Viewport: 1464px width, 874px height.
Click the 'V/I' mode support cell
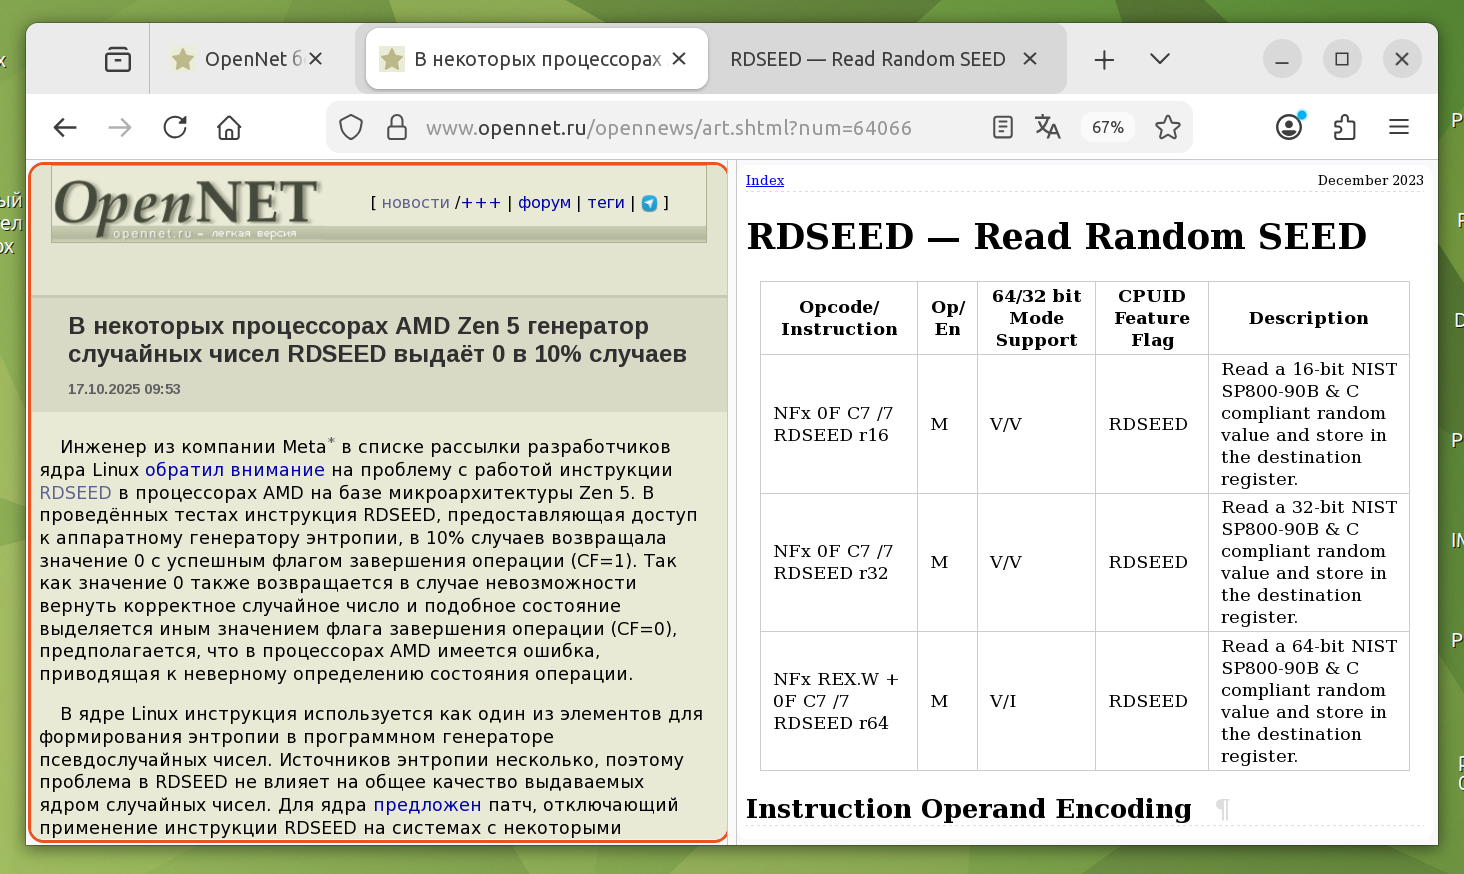click(x=1036, y=701)
